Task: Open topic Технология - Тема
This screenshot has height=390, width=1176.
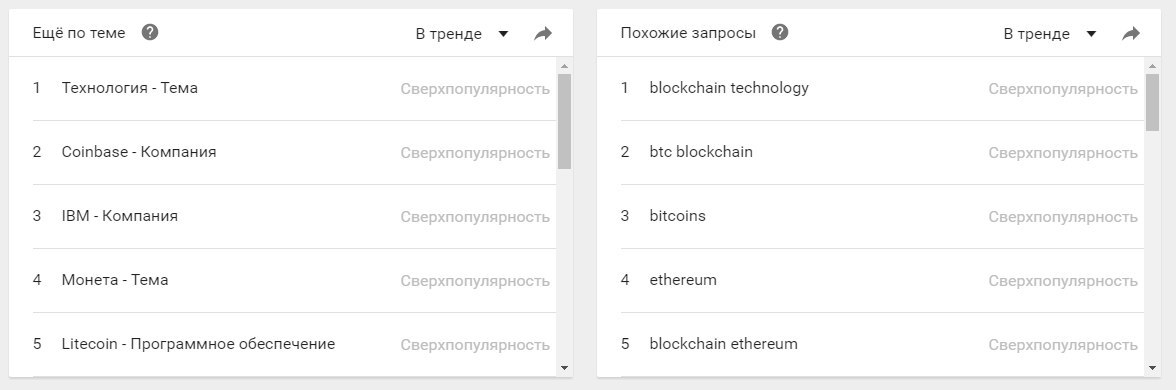Action: (x=294, y=88)
